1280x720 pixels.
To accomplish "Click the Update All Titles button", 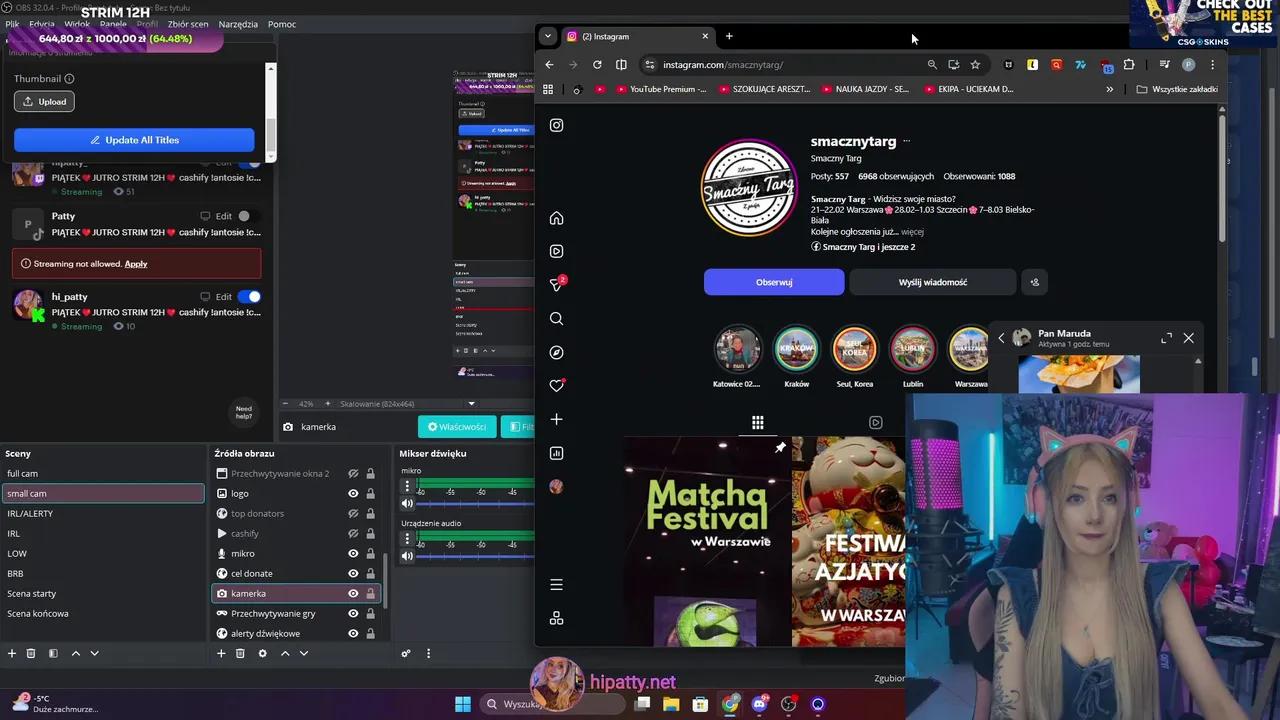I will coord(134,140).
